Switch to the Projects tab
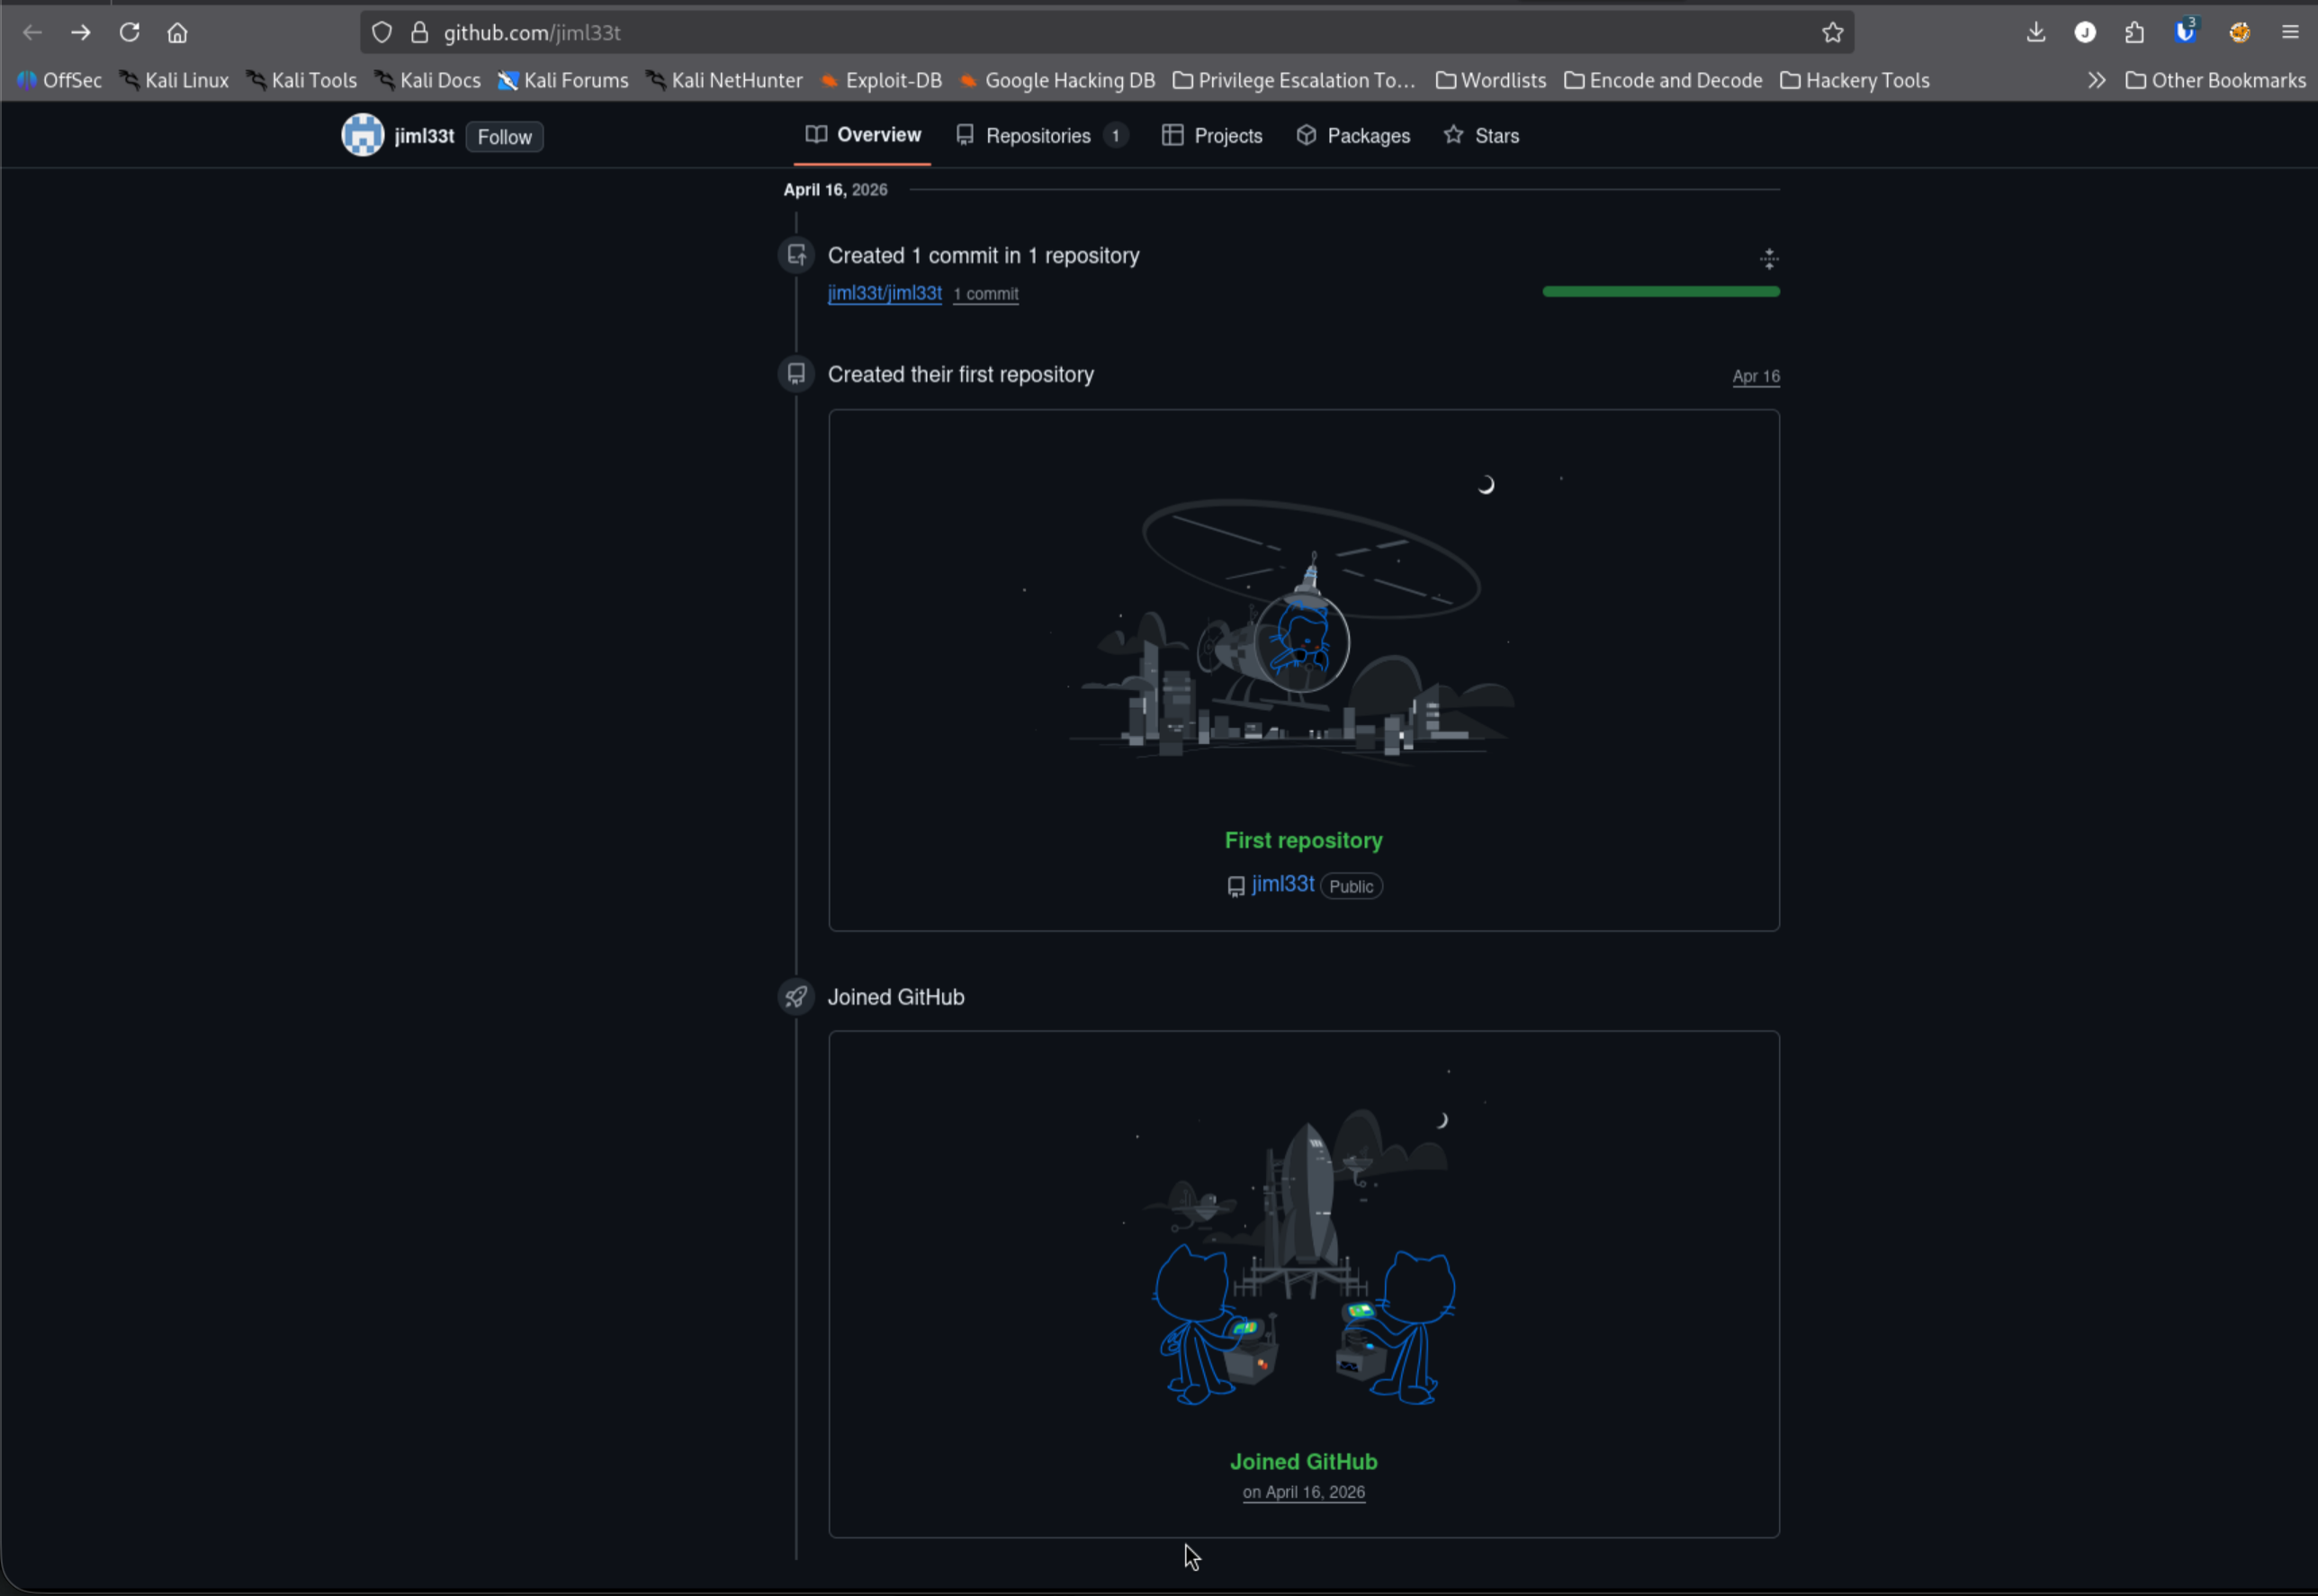The height and width of the screenshot is (1596, 2318). click(x=1212, y=136)
